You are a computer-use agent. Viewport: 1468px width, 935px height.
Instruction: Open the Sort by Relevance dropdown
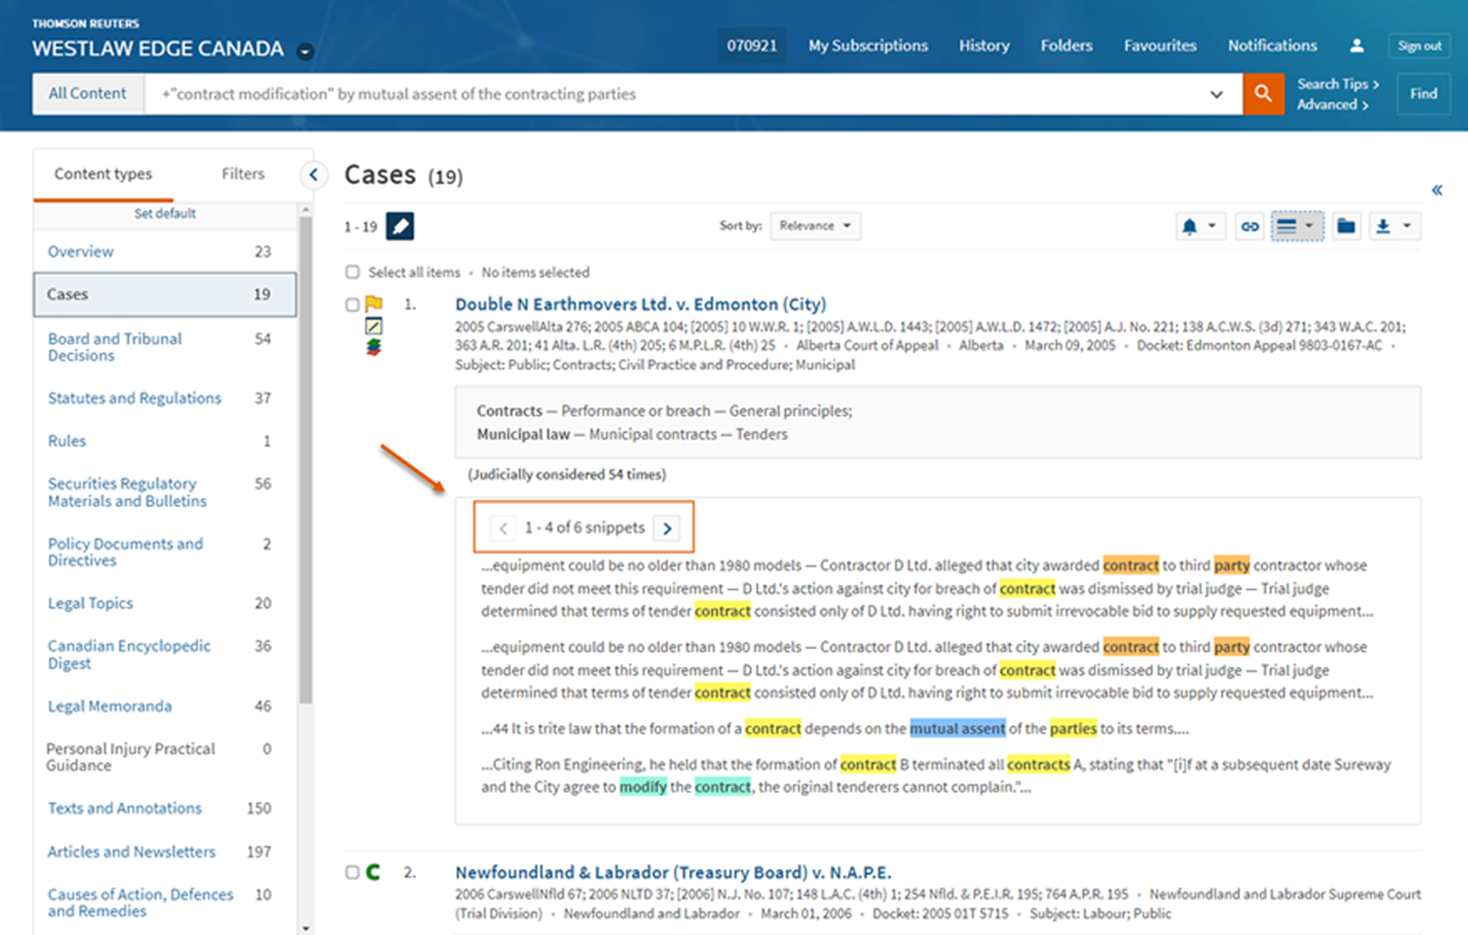click(815, 226)
